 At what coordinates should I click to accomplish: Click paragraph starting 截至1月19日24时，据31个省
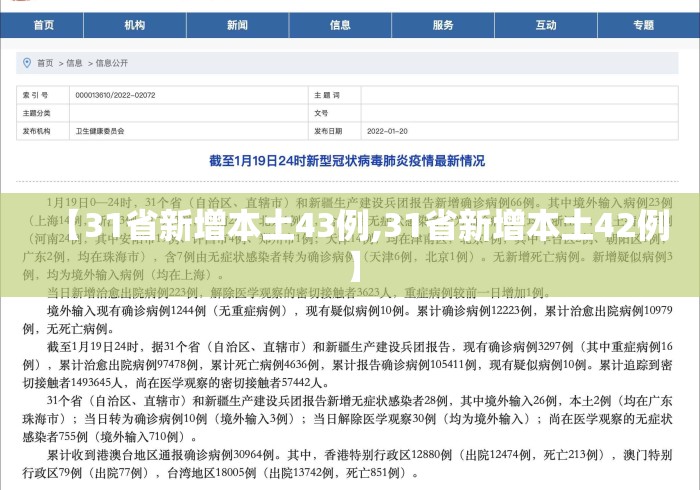(347, 365)
